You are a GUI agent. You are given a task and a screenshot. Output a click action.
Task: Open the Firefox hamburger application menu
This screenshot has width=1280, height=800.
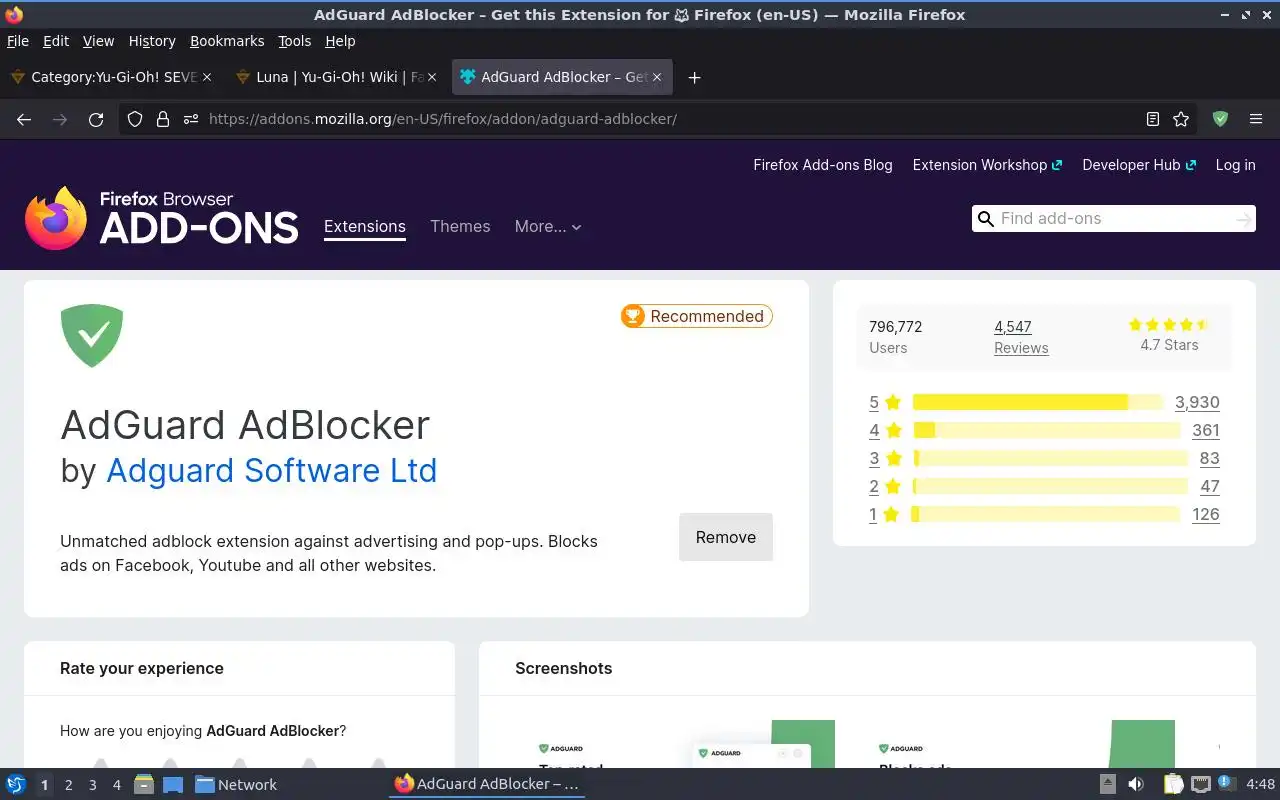tap(1256, 119)
